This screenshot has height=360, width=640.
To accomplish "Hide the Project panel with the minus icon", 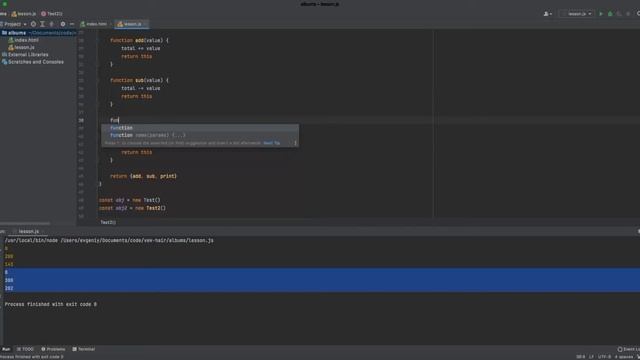I will pos(72,24).
